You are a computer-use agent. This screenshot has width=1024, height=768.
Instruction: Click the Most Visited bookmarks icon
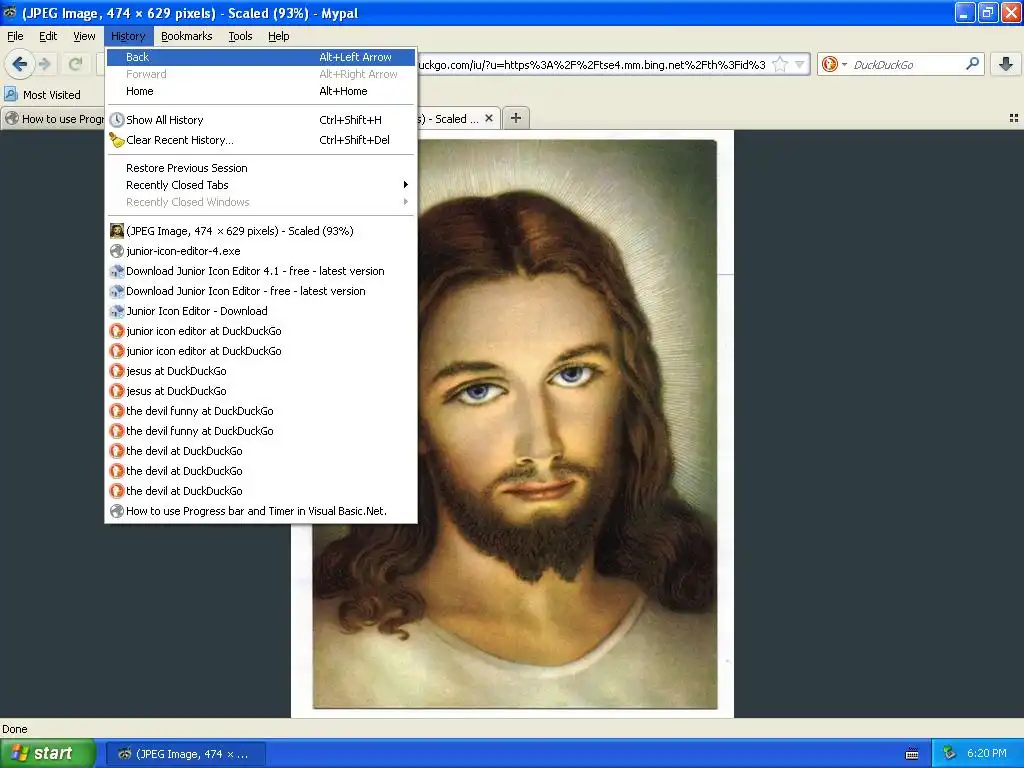pyautogui.click(x=11, y=95)
